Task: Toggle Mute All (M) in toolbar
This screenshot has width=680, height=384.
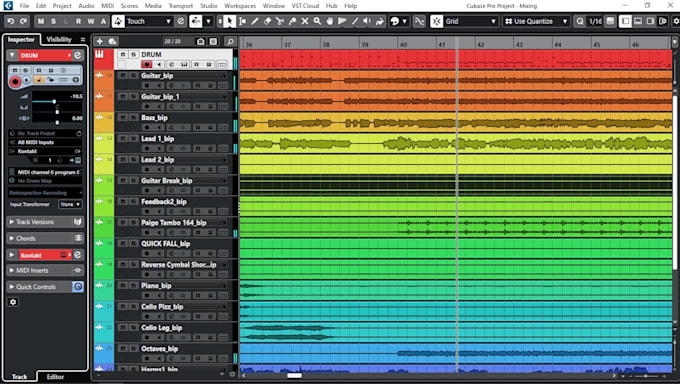Action: pyautogui.click(x=41, y=21)
